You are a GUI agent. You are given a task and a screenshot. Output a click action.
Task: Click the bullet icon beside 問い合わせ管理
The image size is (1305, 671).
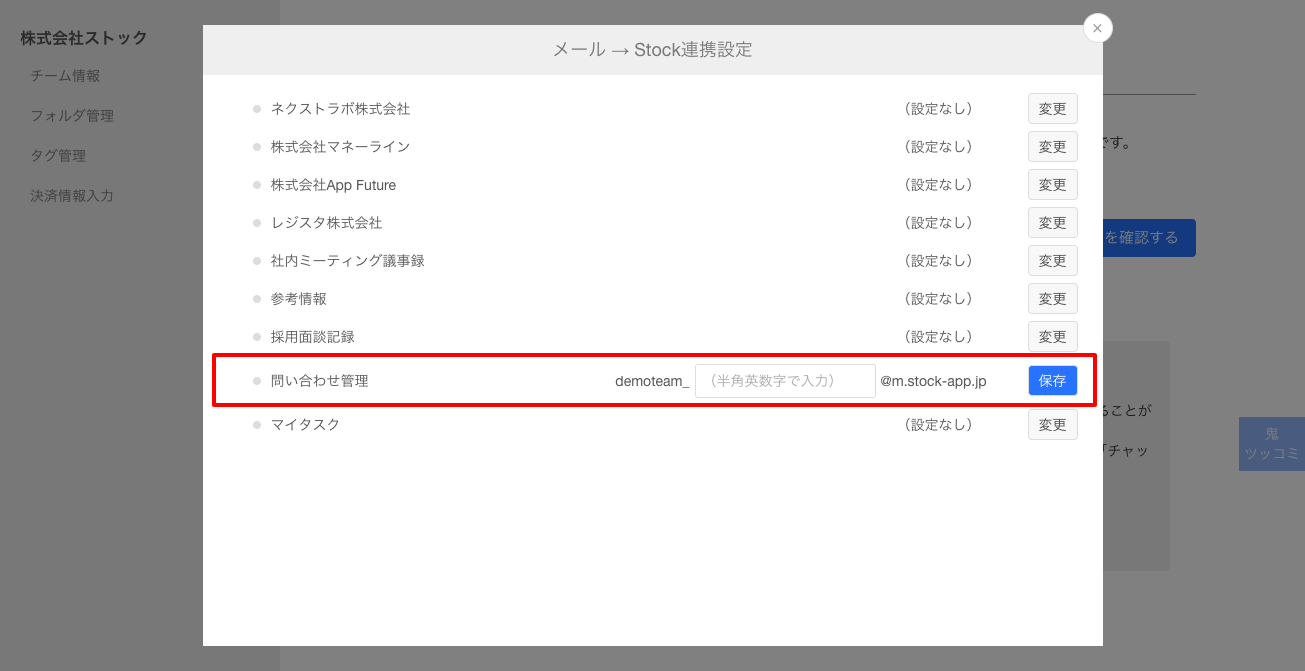pyautogui.click(x=258, y=380)
